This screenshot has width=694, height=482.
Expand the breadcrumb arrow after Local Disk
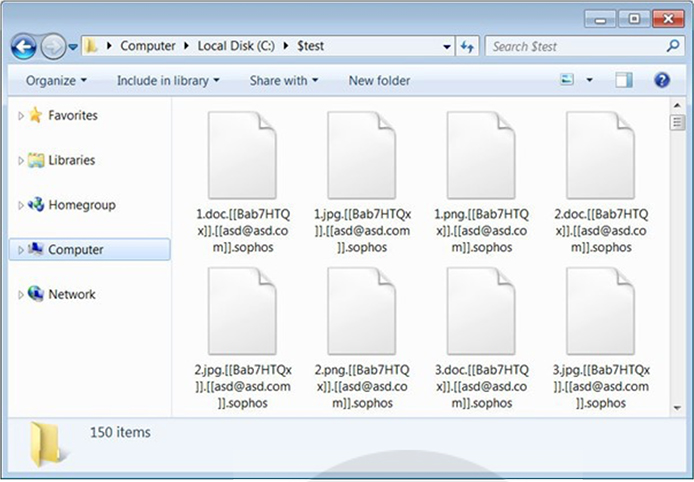286,46
